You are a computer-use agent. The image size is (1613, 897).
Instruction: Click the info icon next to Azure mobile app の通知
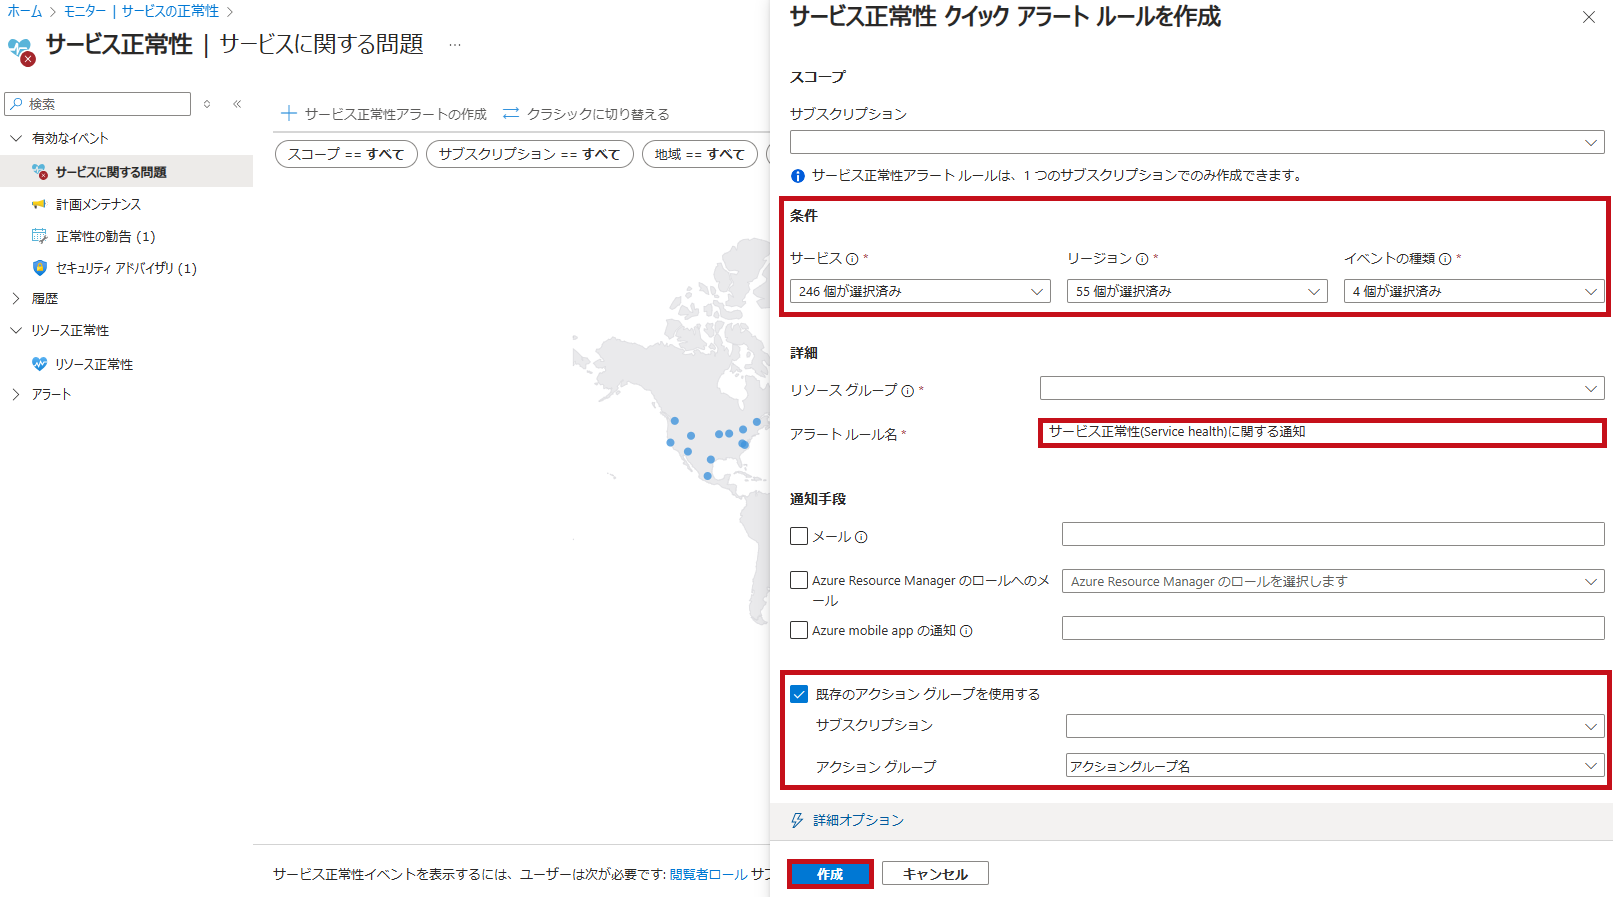point(966,631)
